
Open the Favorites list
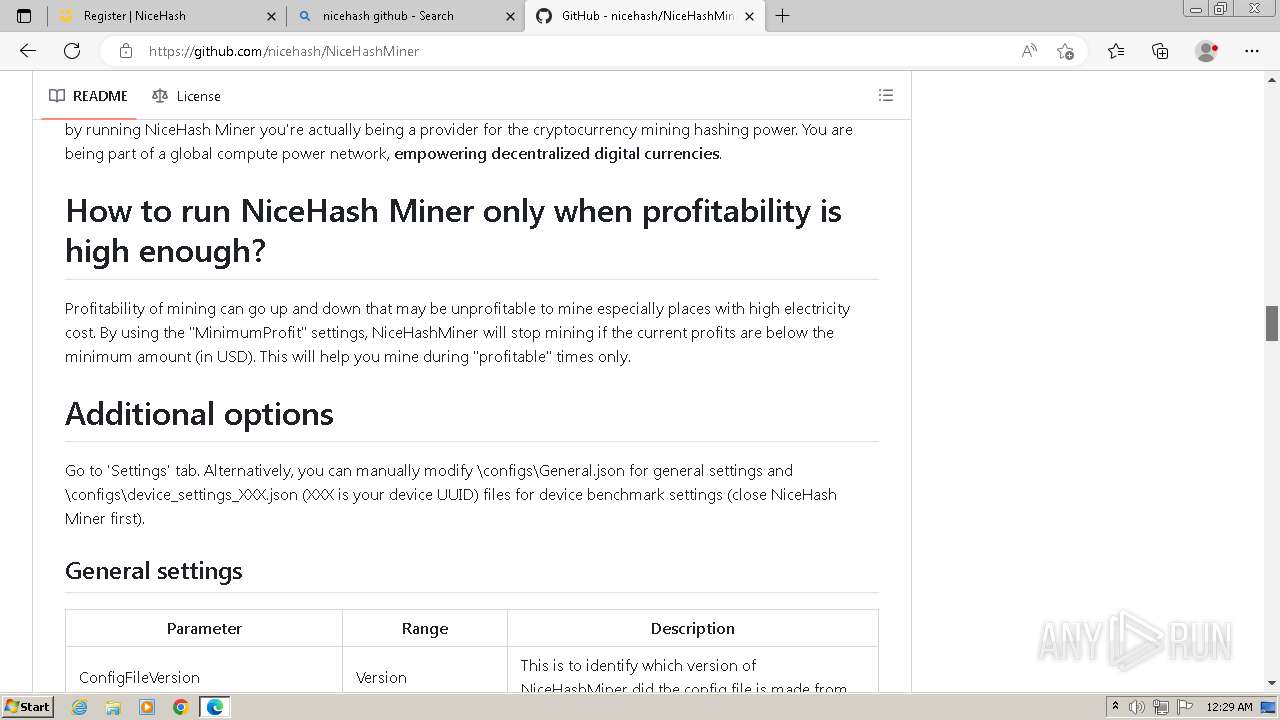1116,51
